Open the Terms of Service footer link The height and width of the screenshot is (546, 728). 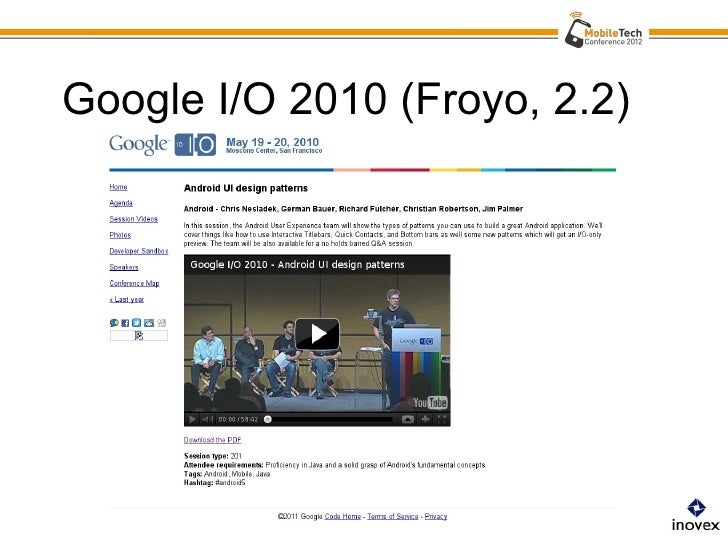(393, 516)
